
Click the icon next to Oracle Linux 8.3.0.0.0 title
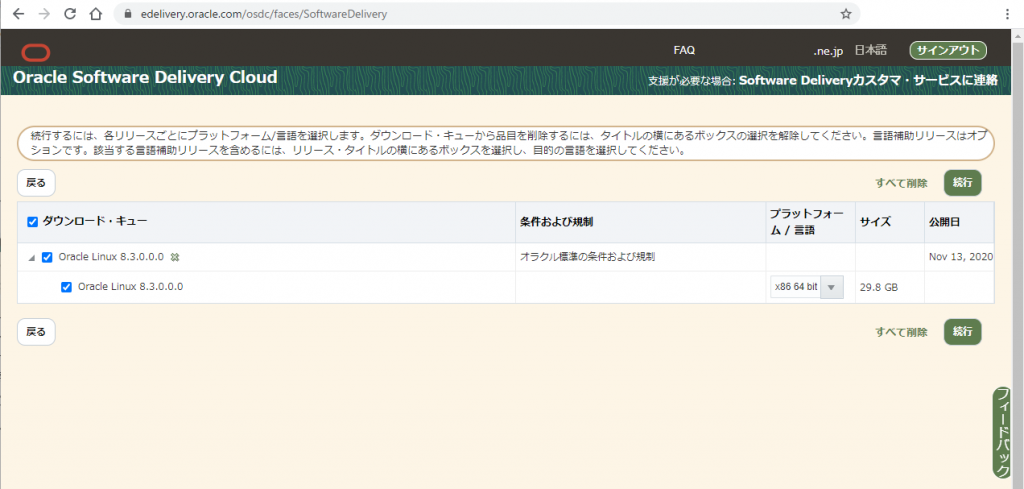point(175,258)
